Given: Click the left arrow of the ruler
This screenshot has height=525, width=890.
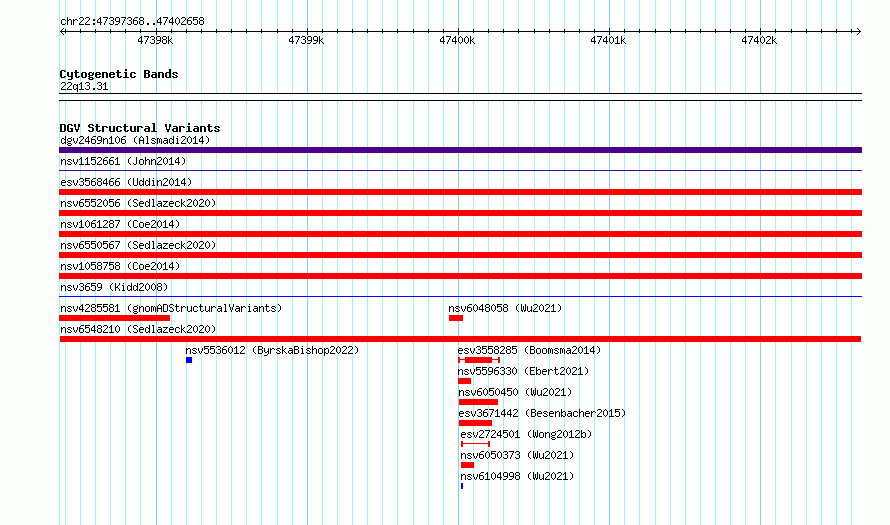Looking at the screenshot, I should (63, 32).
